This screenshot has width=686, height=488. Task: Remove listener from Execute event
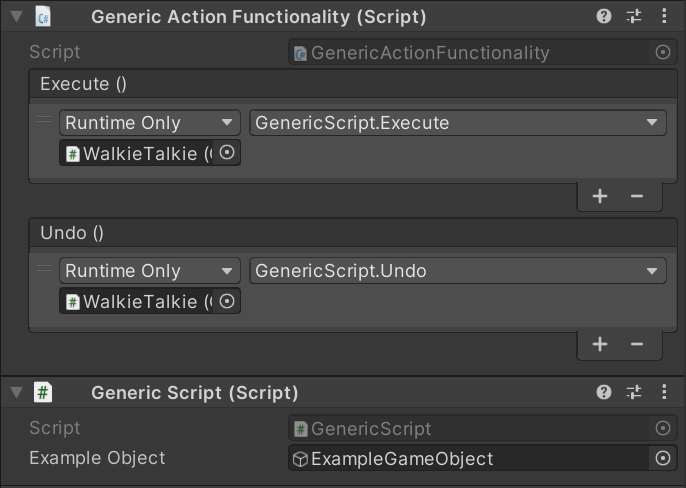click(637, 196)
